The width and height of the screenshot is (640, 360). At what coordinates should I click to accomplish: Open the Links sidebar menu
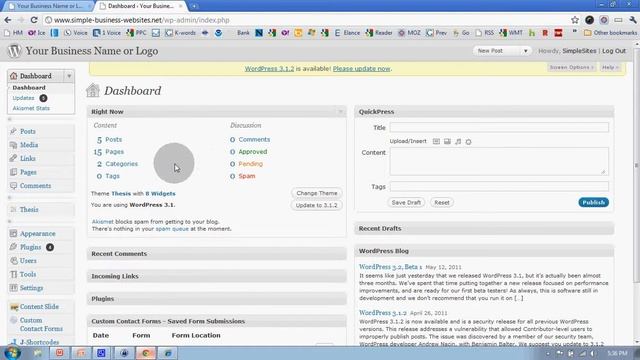click(x=27, y=158)
